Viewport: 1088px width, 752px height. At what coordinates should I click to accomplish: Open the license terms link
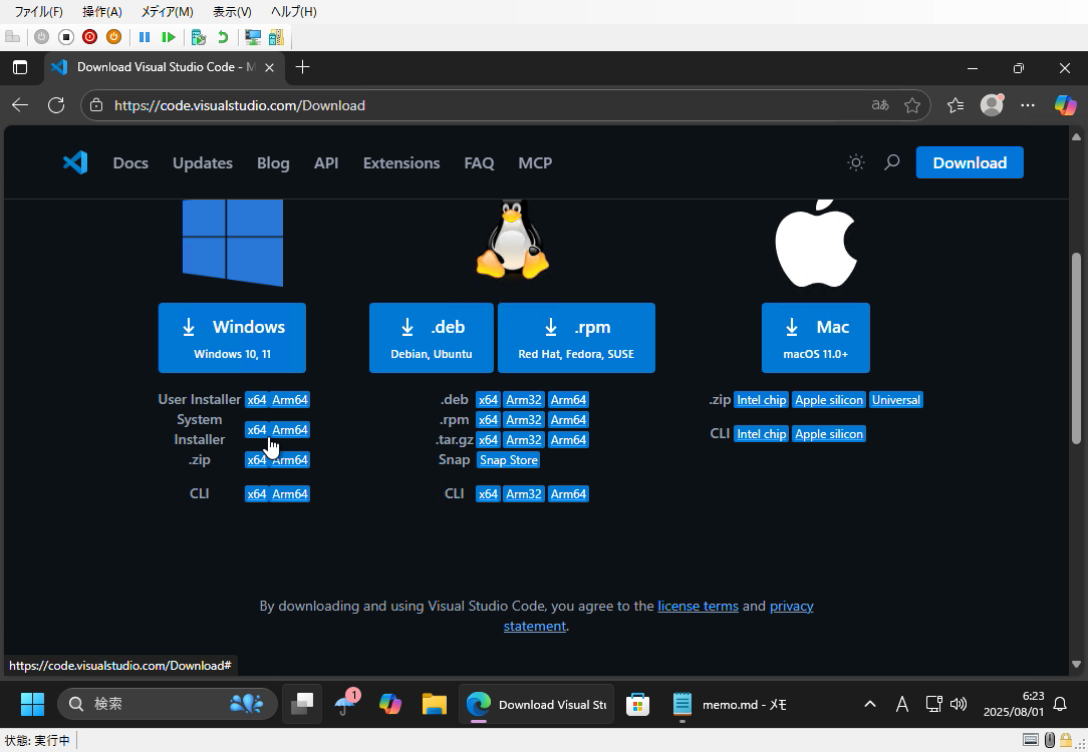coord(697,606)
